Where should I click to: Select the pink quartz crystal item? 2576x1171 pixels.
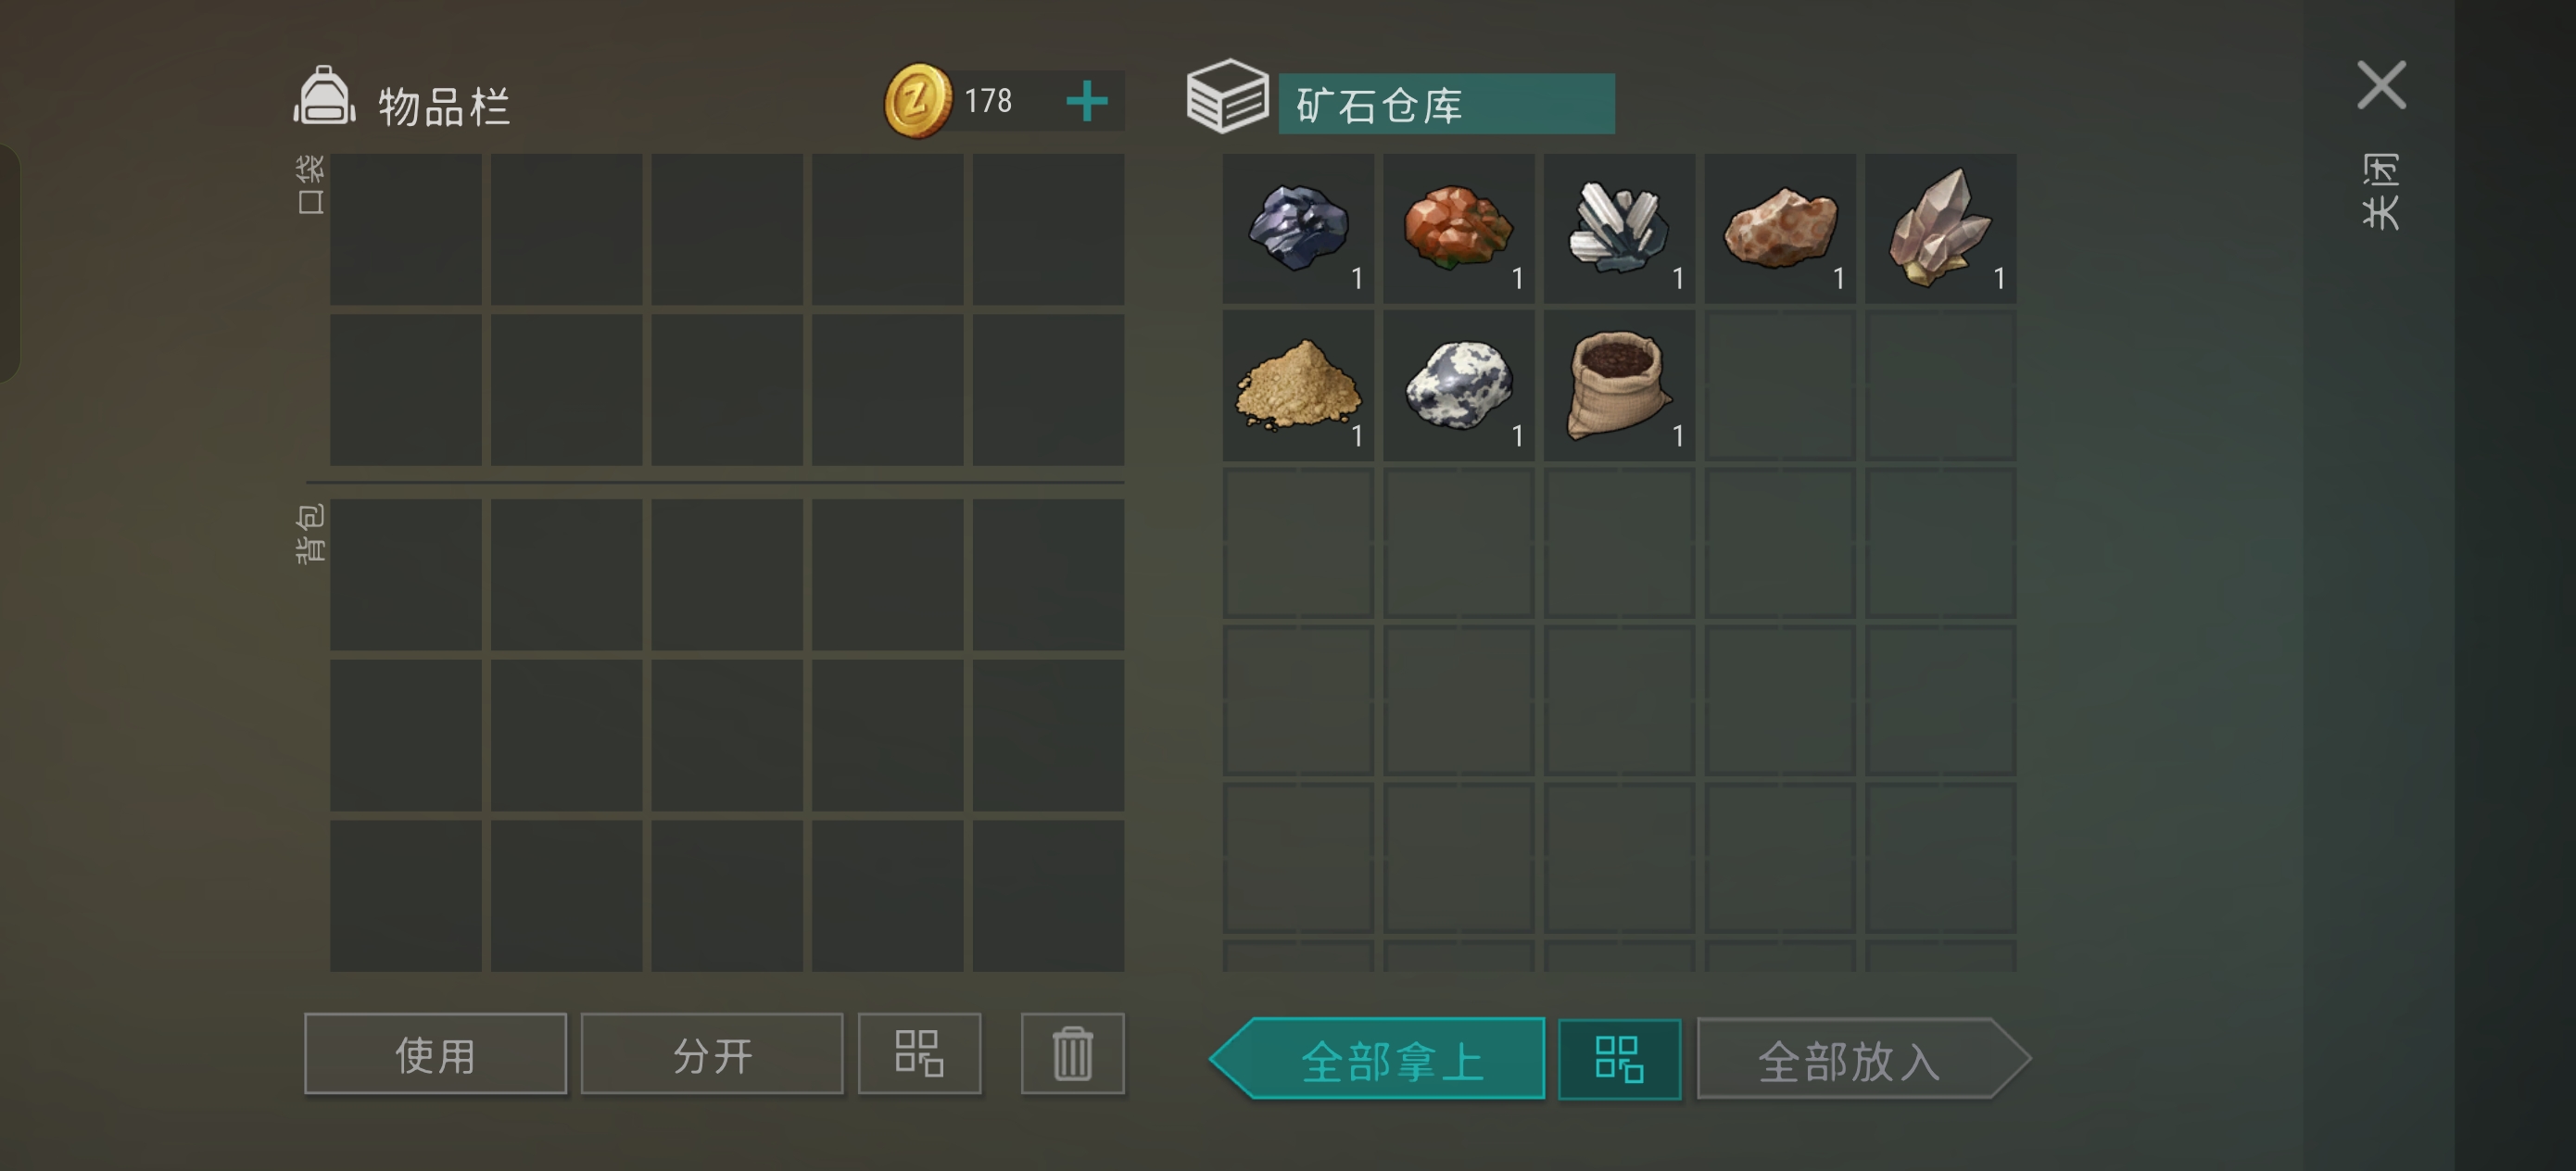pos(1941,228)
